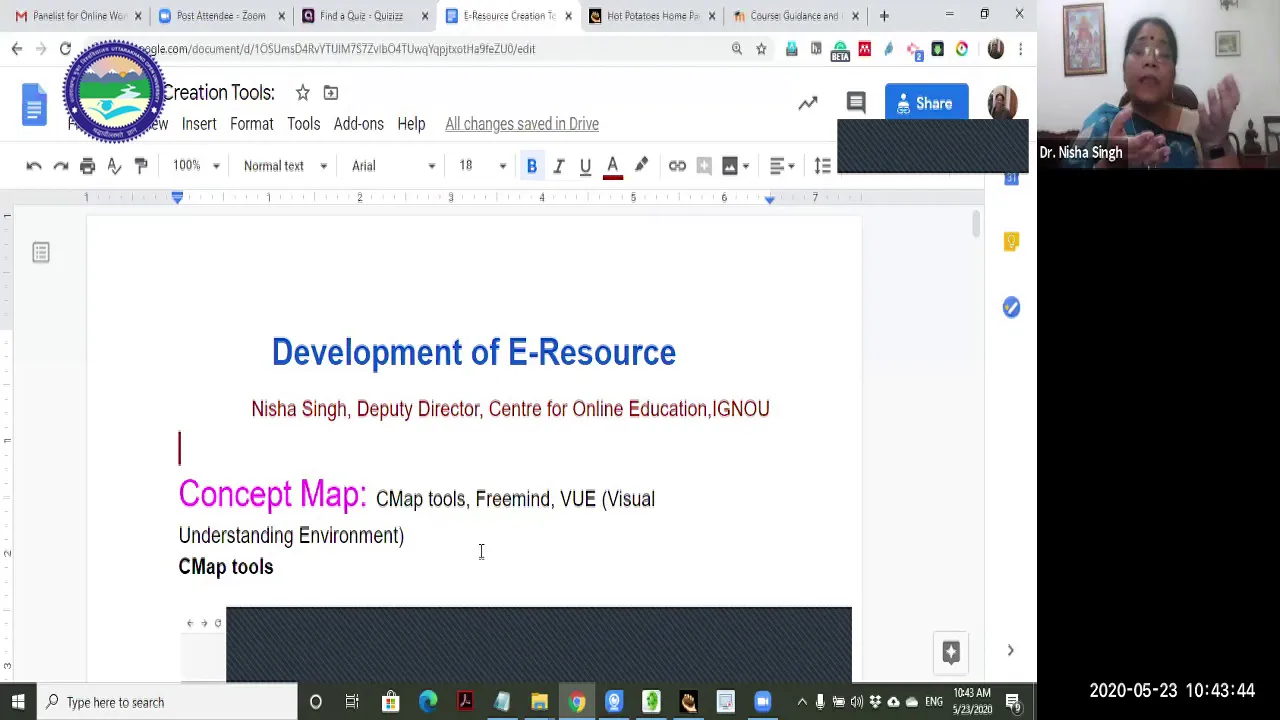Viewport: 1280px width, 720px height.
Task: Click the Explore button at bottom right
Action: pyautogui.click(x=951, y=652)
